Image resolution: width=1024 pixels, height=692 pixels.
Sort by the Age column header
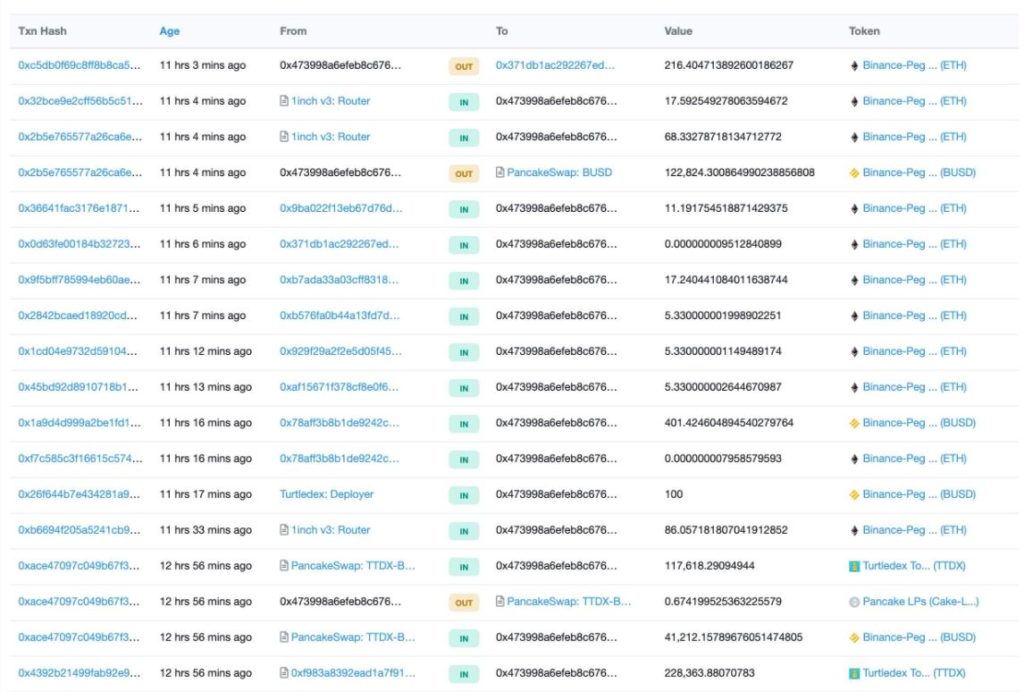[169, 31]
